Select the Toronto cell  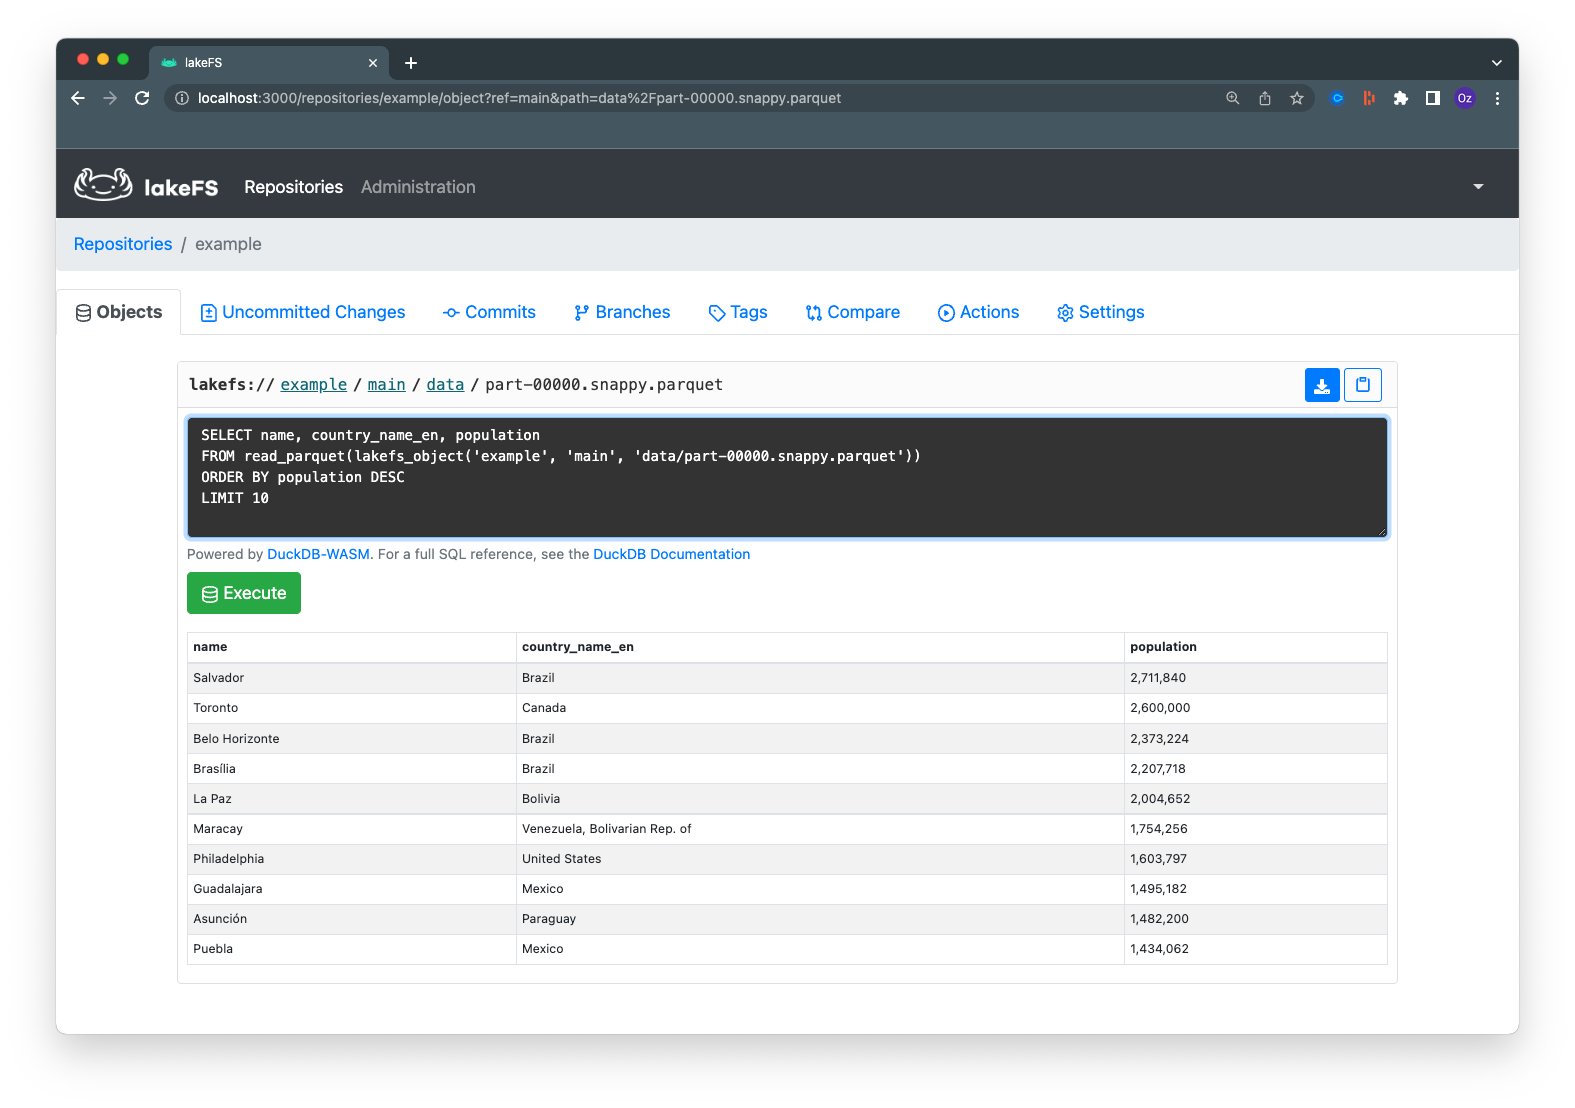pos(352,708)
